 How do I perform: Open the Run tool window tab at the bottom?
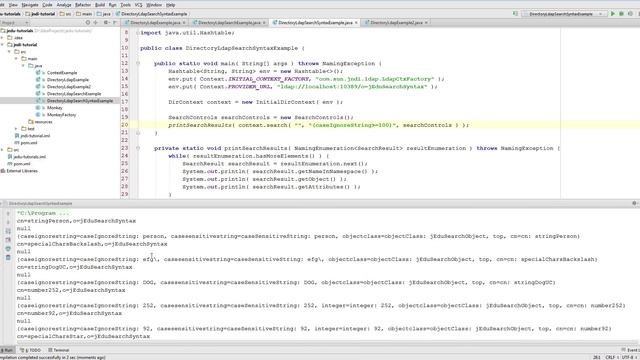[7, 350]
